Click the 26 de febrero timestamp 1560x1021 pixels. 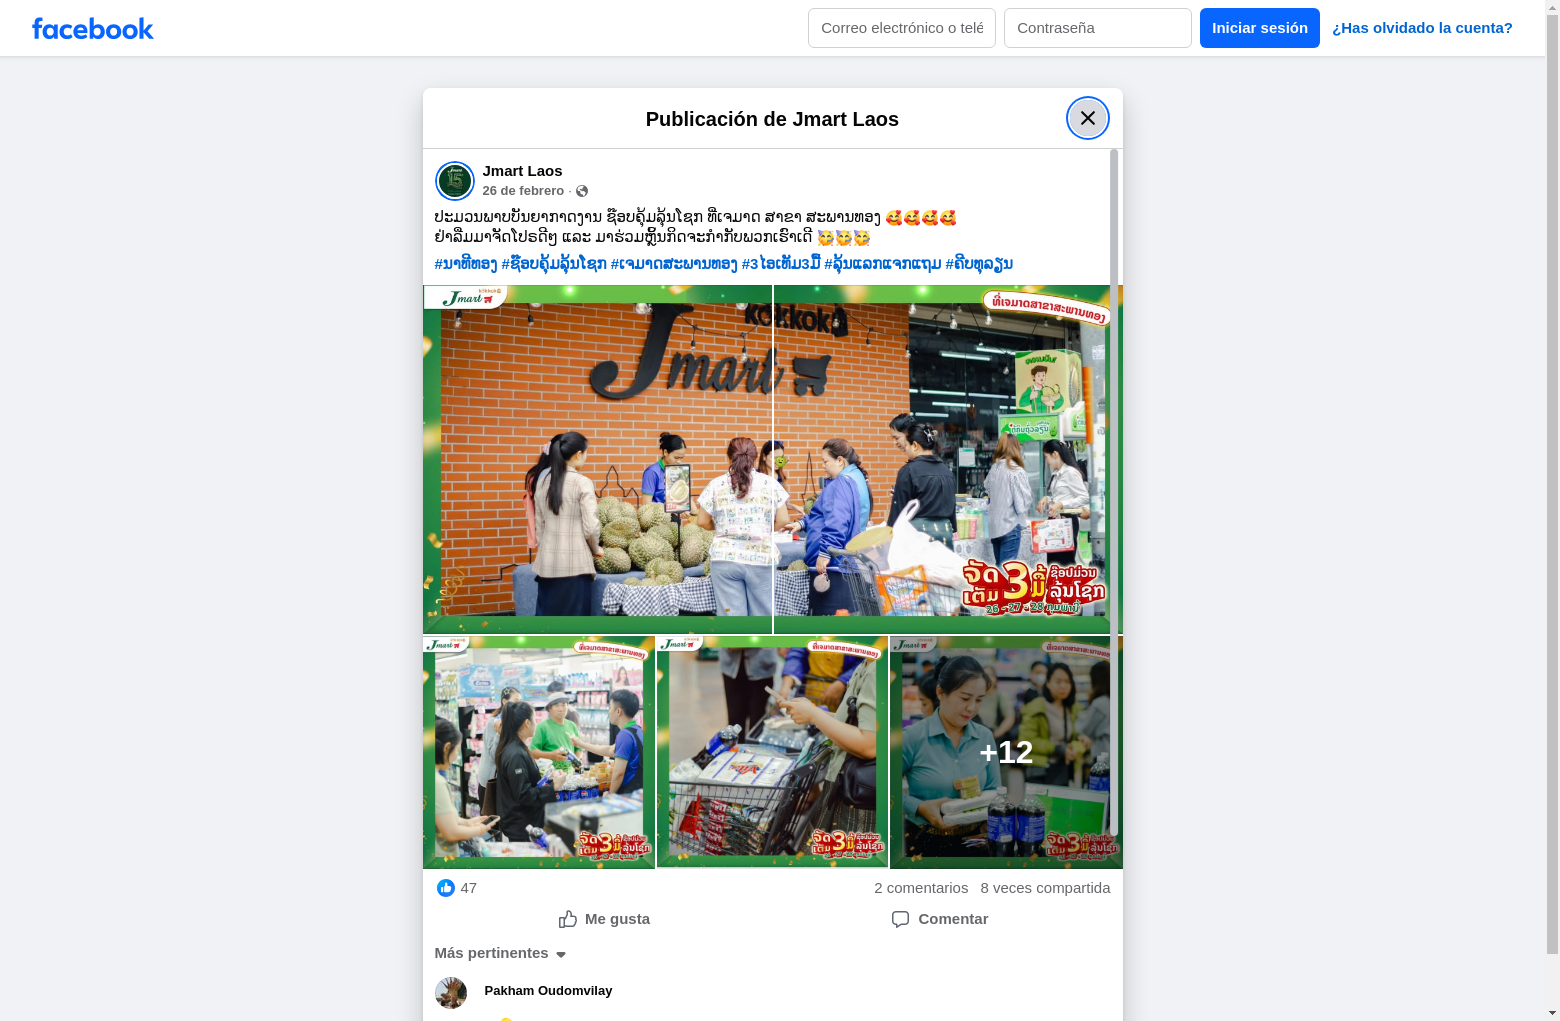click(523, 191)
